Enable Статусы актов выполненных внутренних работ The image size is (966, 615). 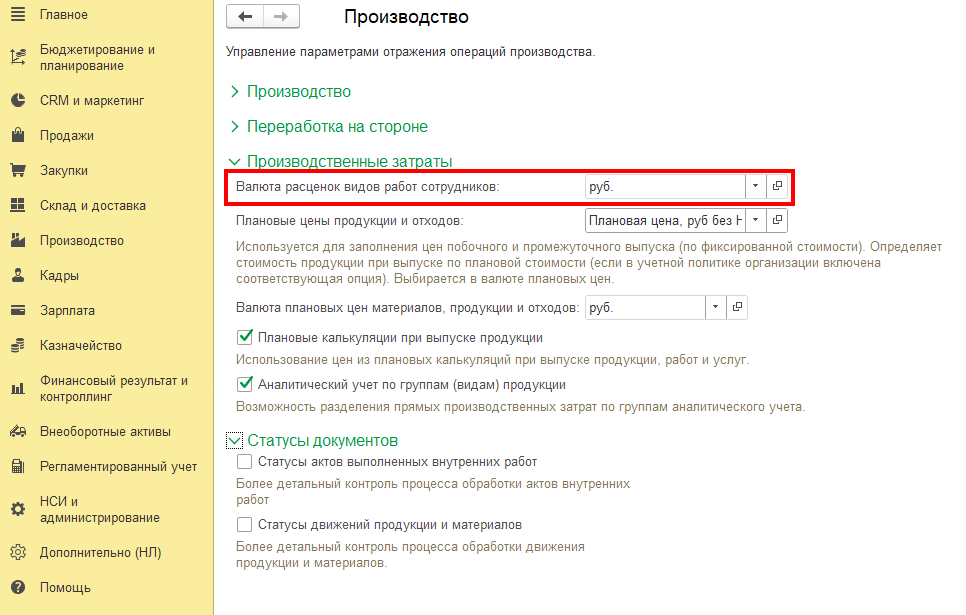pos(245,462)
